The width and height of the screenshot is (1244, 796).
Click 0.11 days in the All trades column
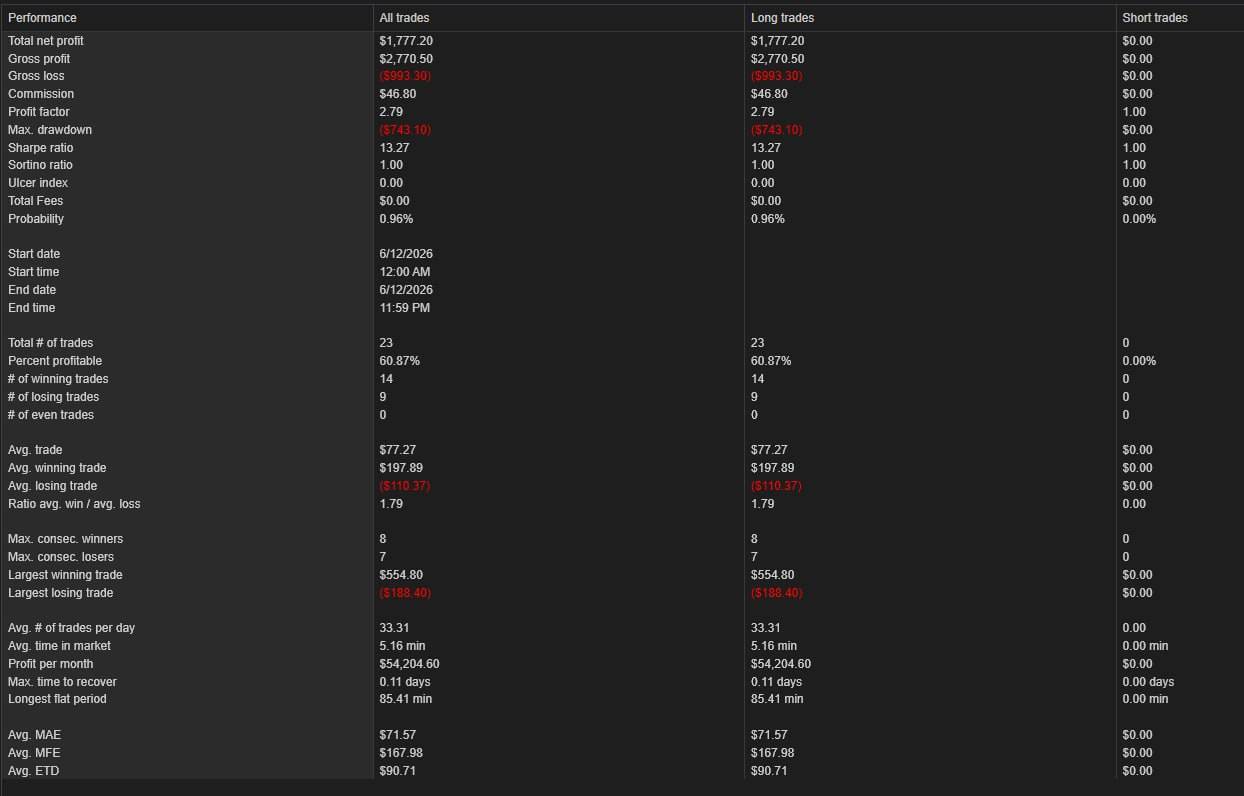pos(405,682)
